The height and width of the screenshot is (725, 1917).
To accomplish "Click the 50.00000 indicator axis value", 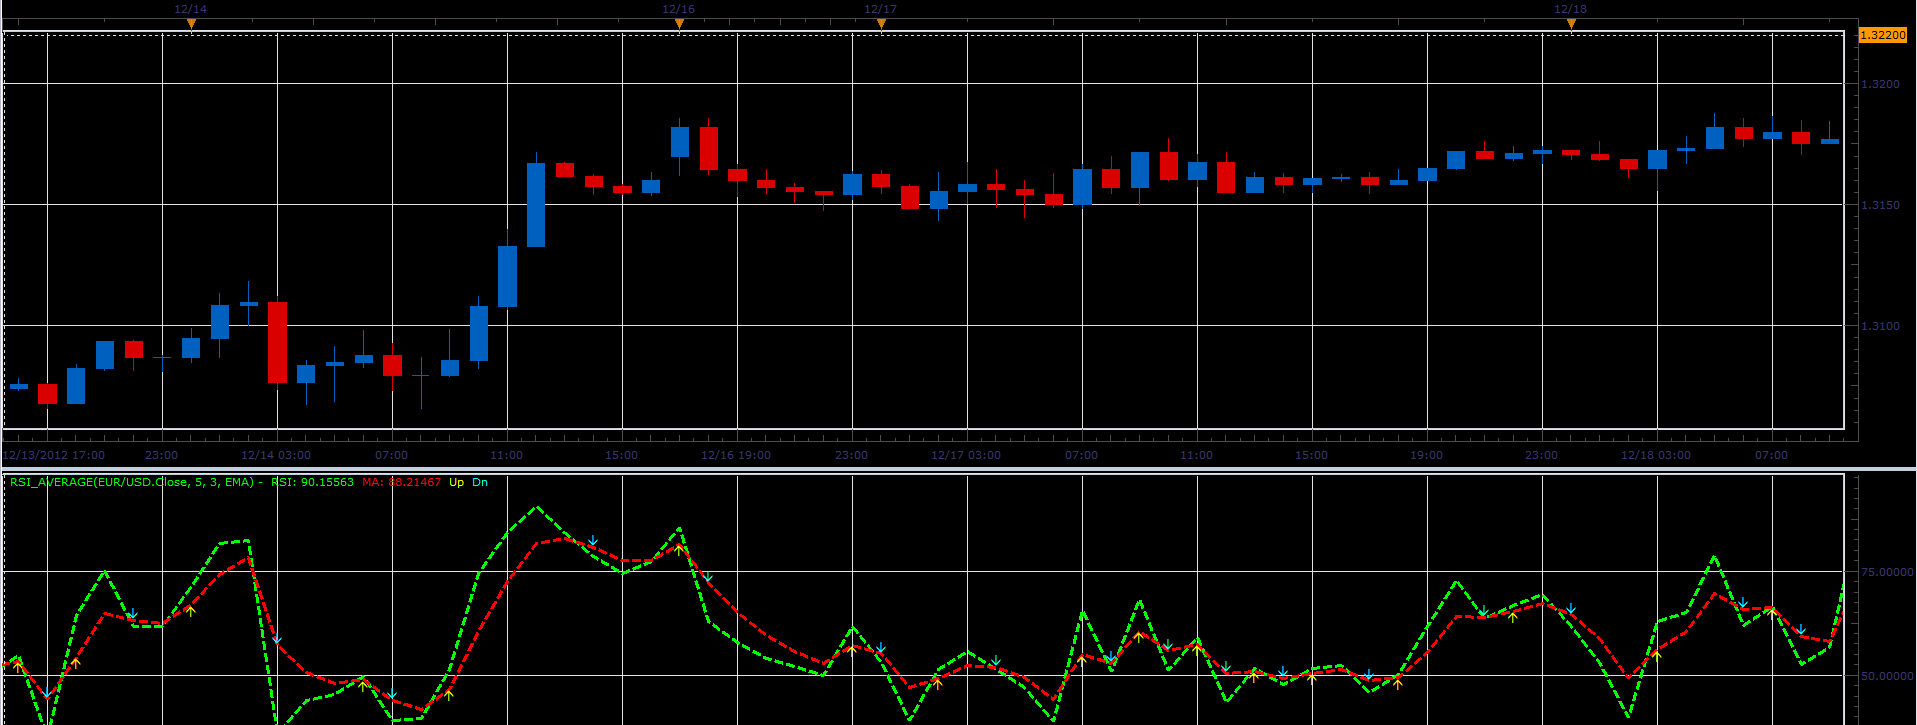I will [x=1887, y=676].
